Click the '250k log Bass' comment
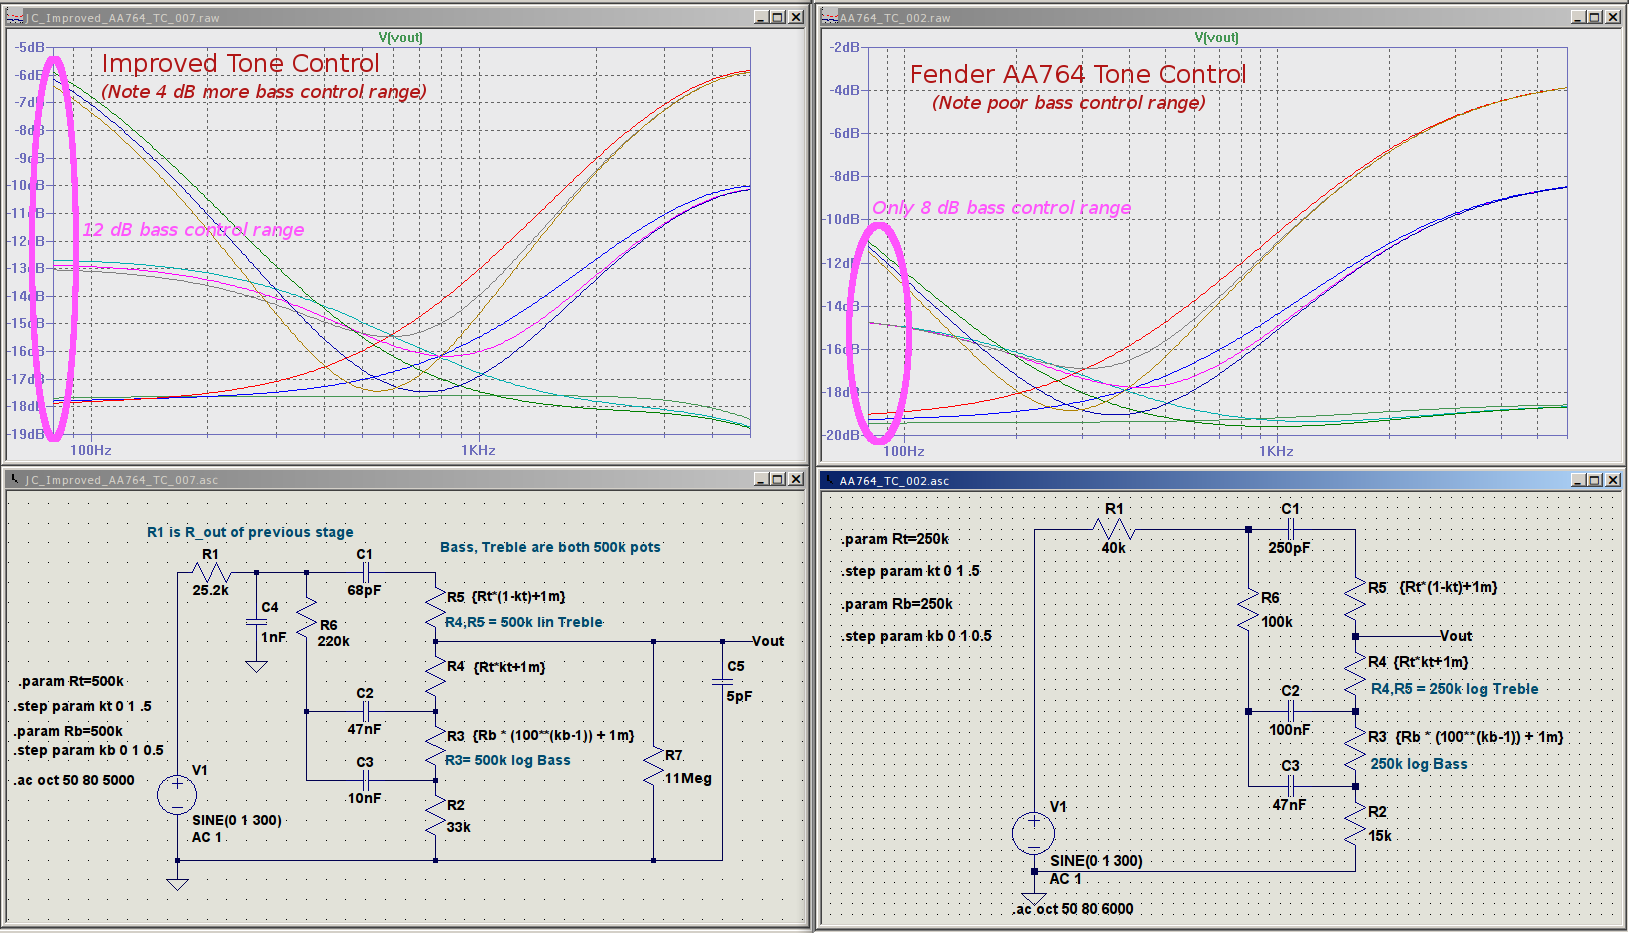The height and width of the screenshot is (933, 1629). (x=1419, y=764)
